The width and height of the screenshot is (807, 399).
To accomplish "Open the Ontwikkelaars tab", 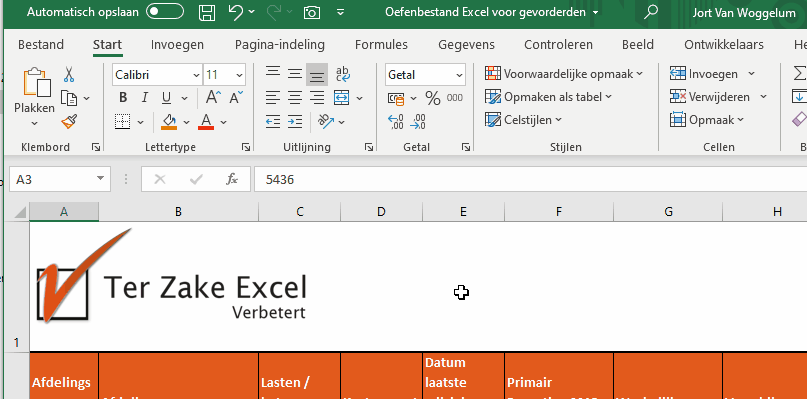I will point(724,45).
